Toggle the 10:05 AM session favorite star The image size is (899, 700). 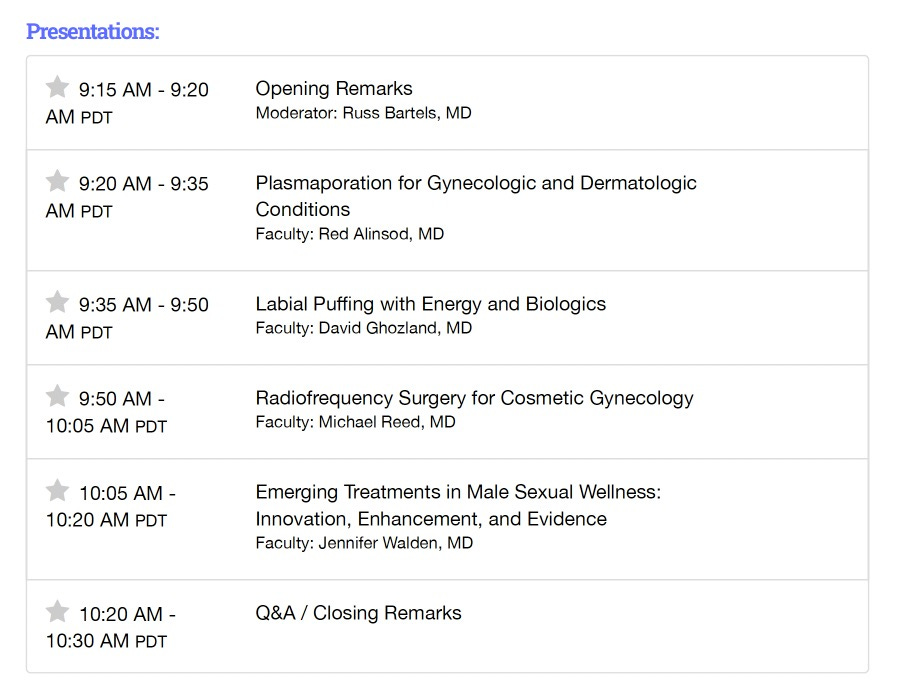click(57, 491)
